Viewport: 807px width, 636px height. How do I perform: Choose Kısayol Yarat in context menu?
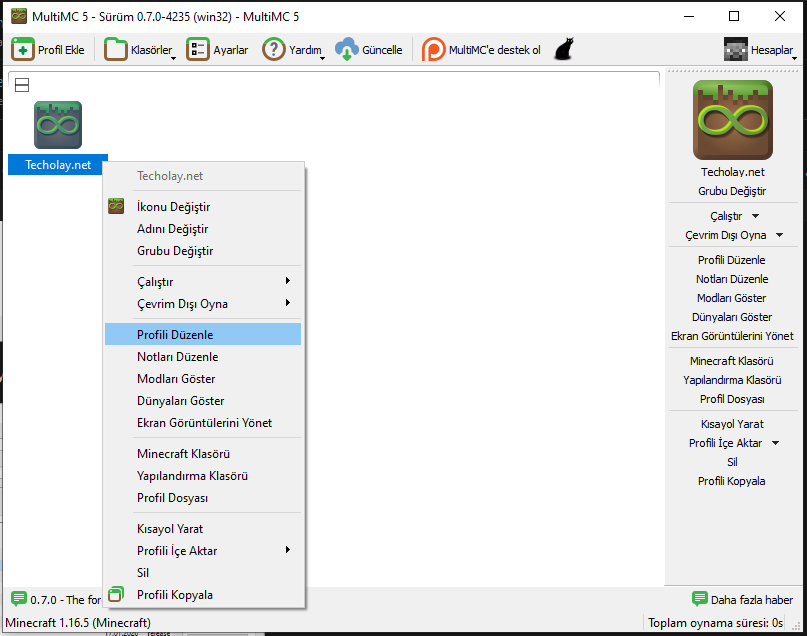pyautogui.click(x=203, y=529)
